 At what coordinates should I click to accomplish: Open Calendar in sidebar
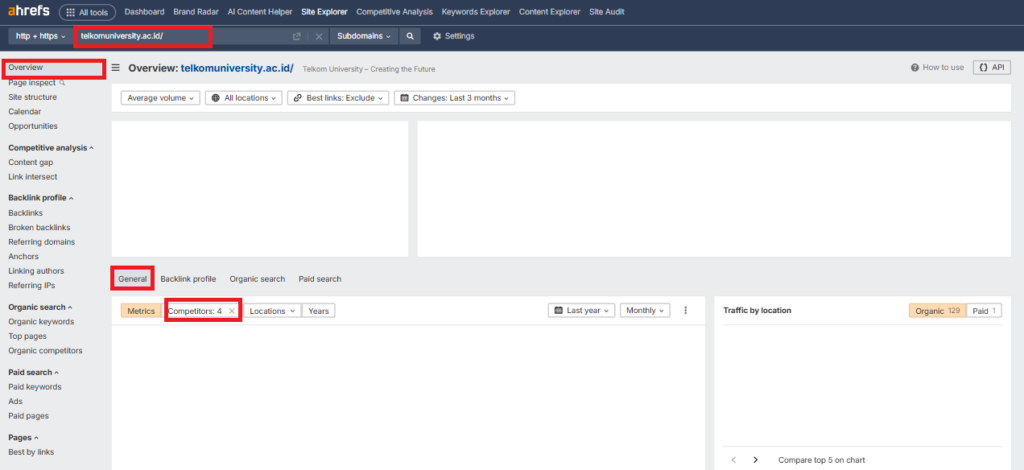(x=25, y=112)
